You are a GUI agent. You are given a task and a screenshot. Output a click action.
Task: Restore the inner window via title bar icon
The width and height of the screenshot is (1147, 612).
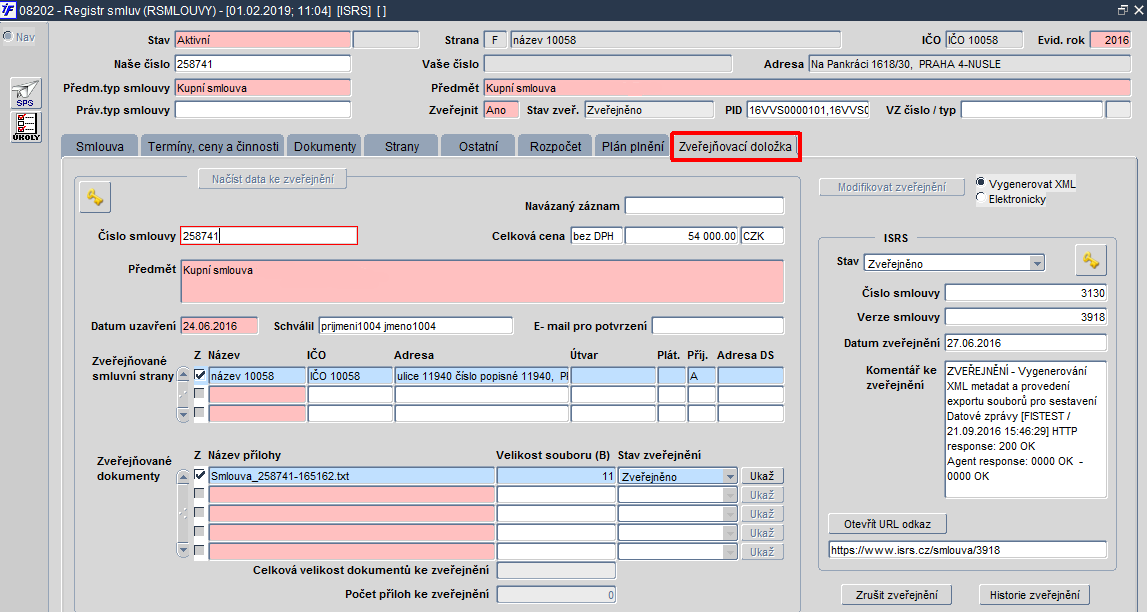coord(1123,10)
